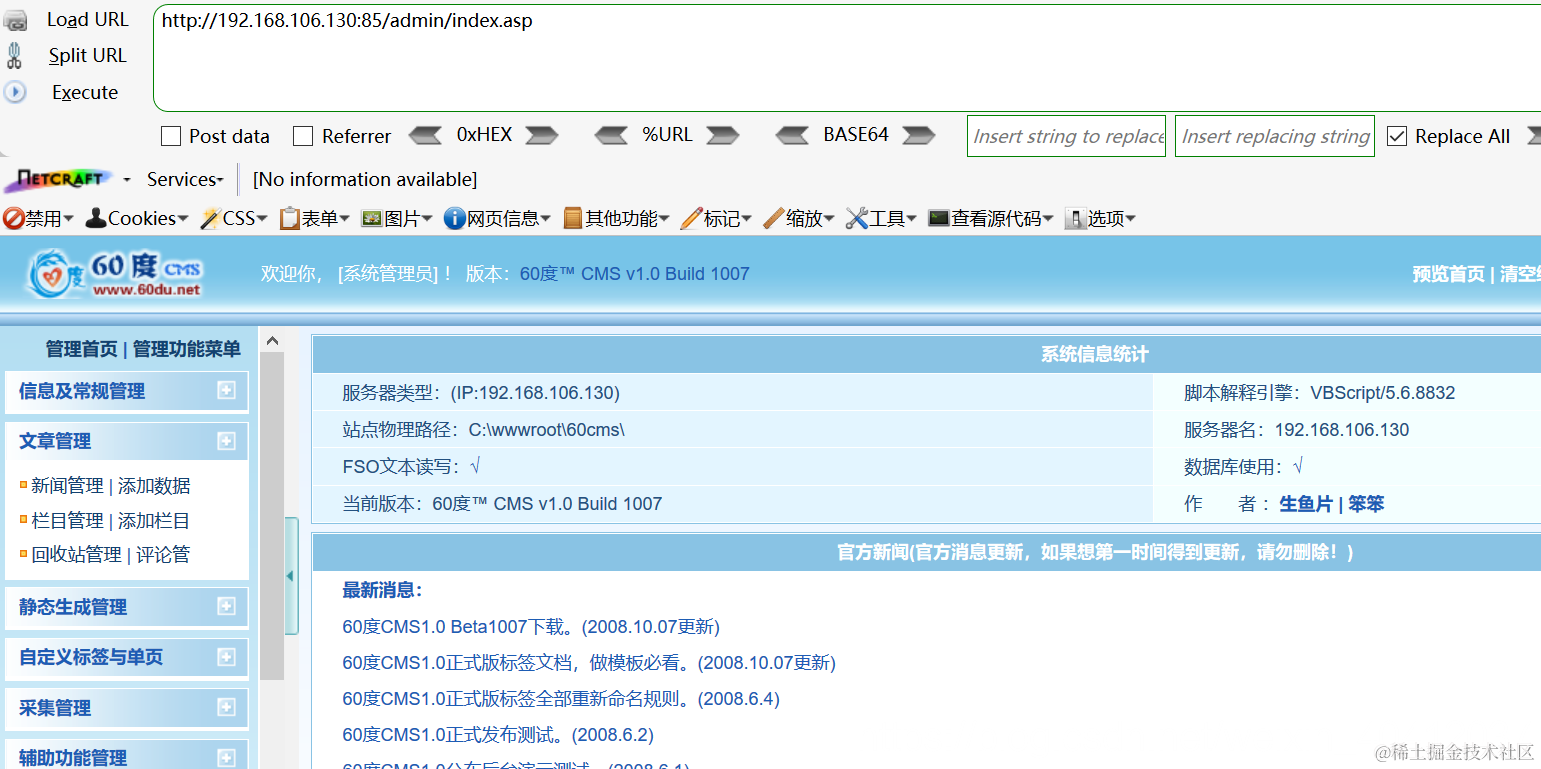Image resolution: width=1541 pixels, height=769 pixels.
Task: Click the 标记 pencil icon
Action: coord(691,218)
